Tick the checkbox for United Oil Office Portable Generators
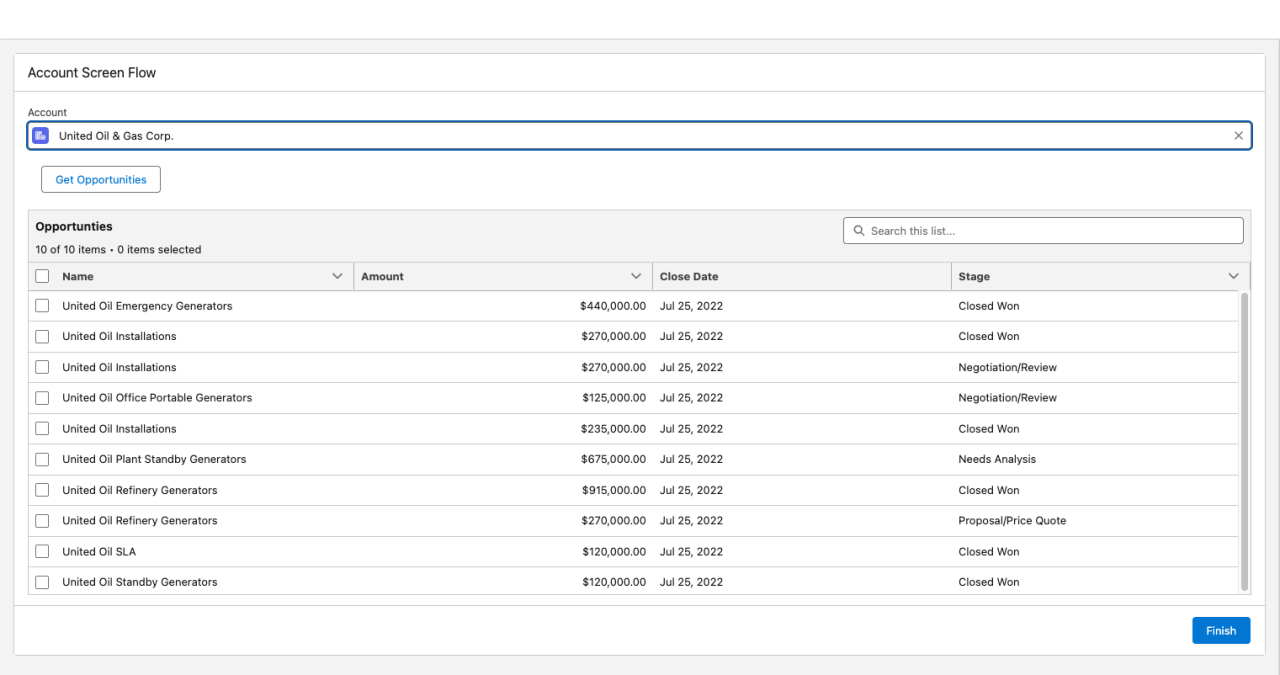Image resolution: width=1280 pixels, height=675 pixels. tap(42, 398)
